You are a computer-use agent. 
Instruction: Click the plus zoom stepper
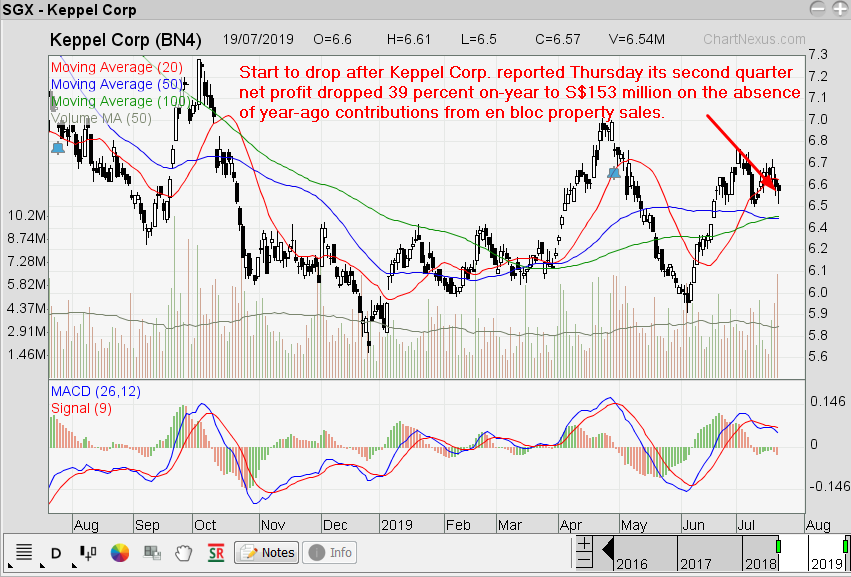click(x=584, y=544)
